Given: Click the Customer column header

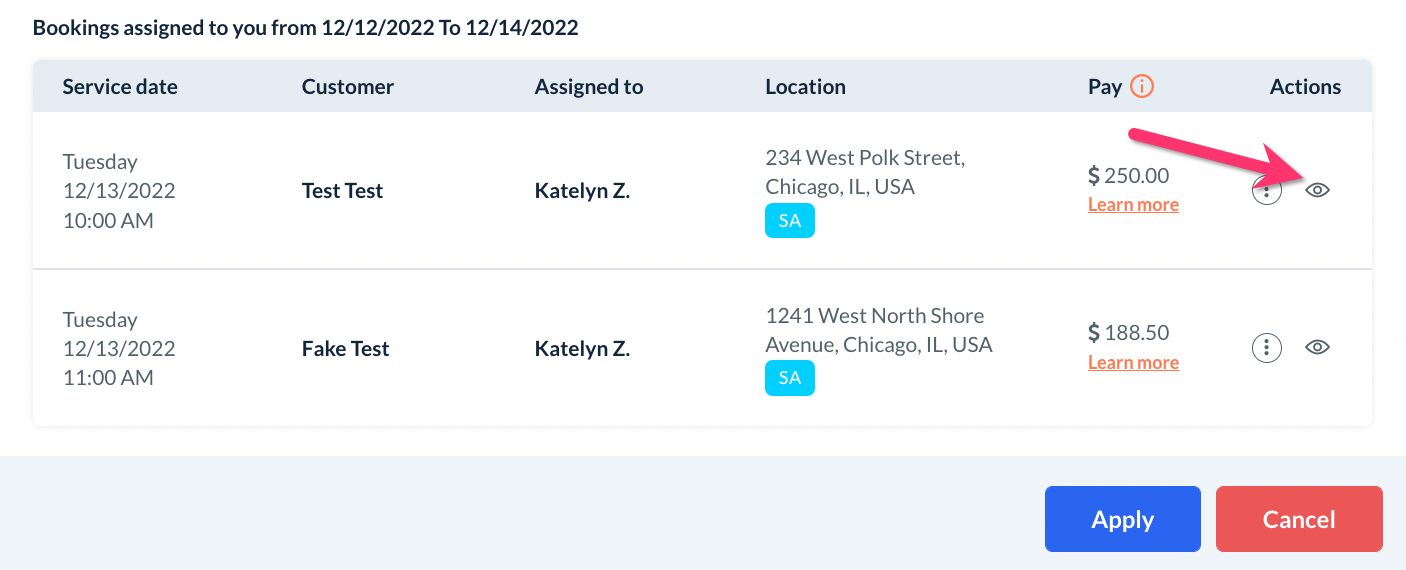Looking at the screenshot, I should (348, 87).
